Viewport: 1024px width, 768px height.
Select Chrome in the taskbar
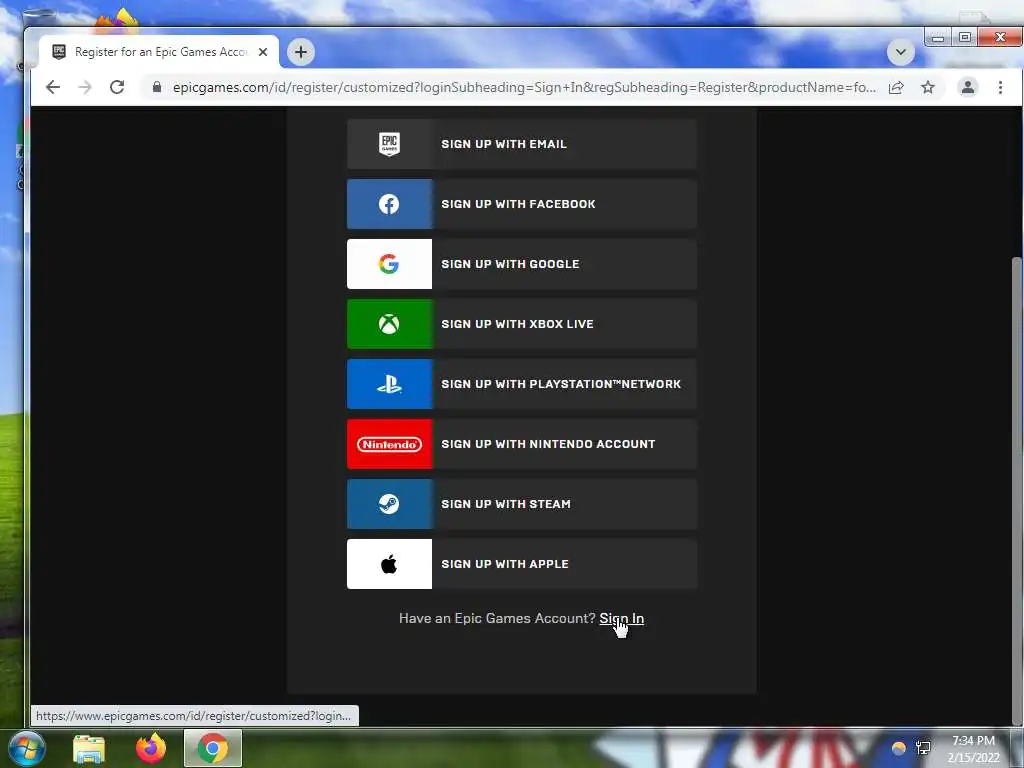[x=213, y=748]
